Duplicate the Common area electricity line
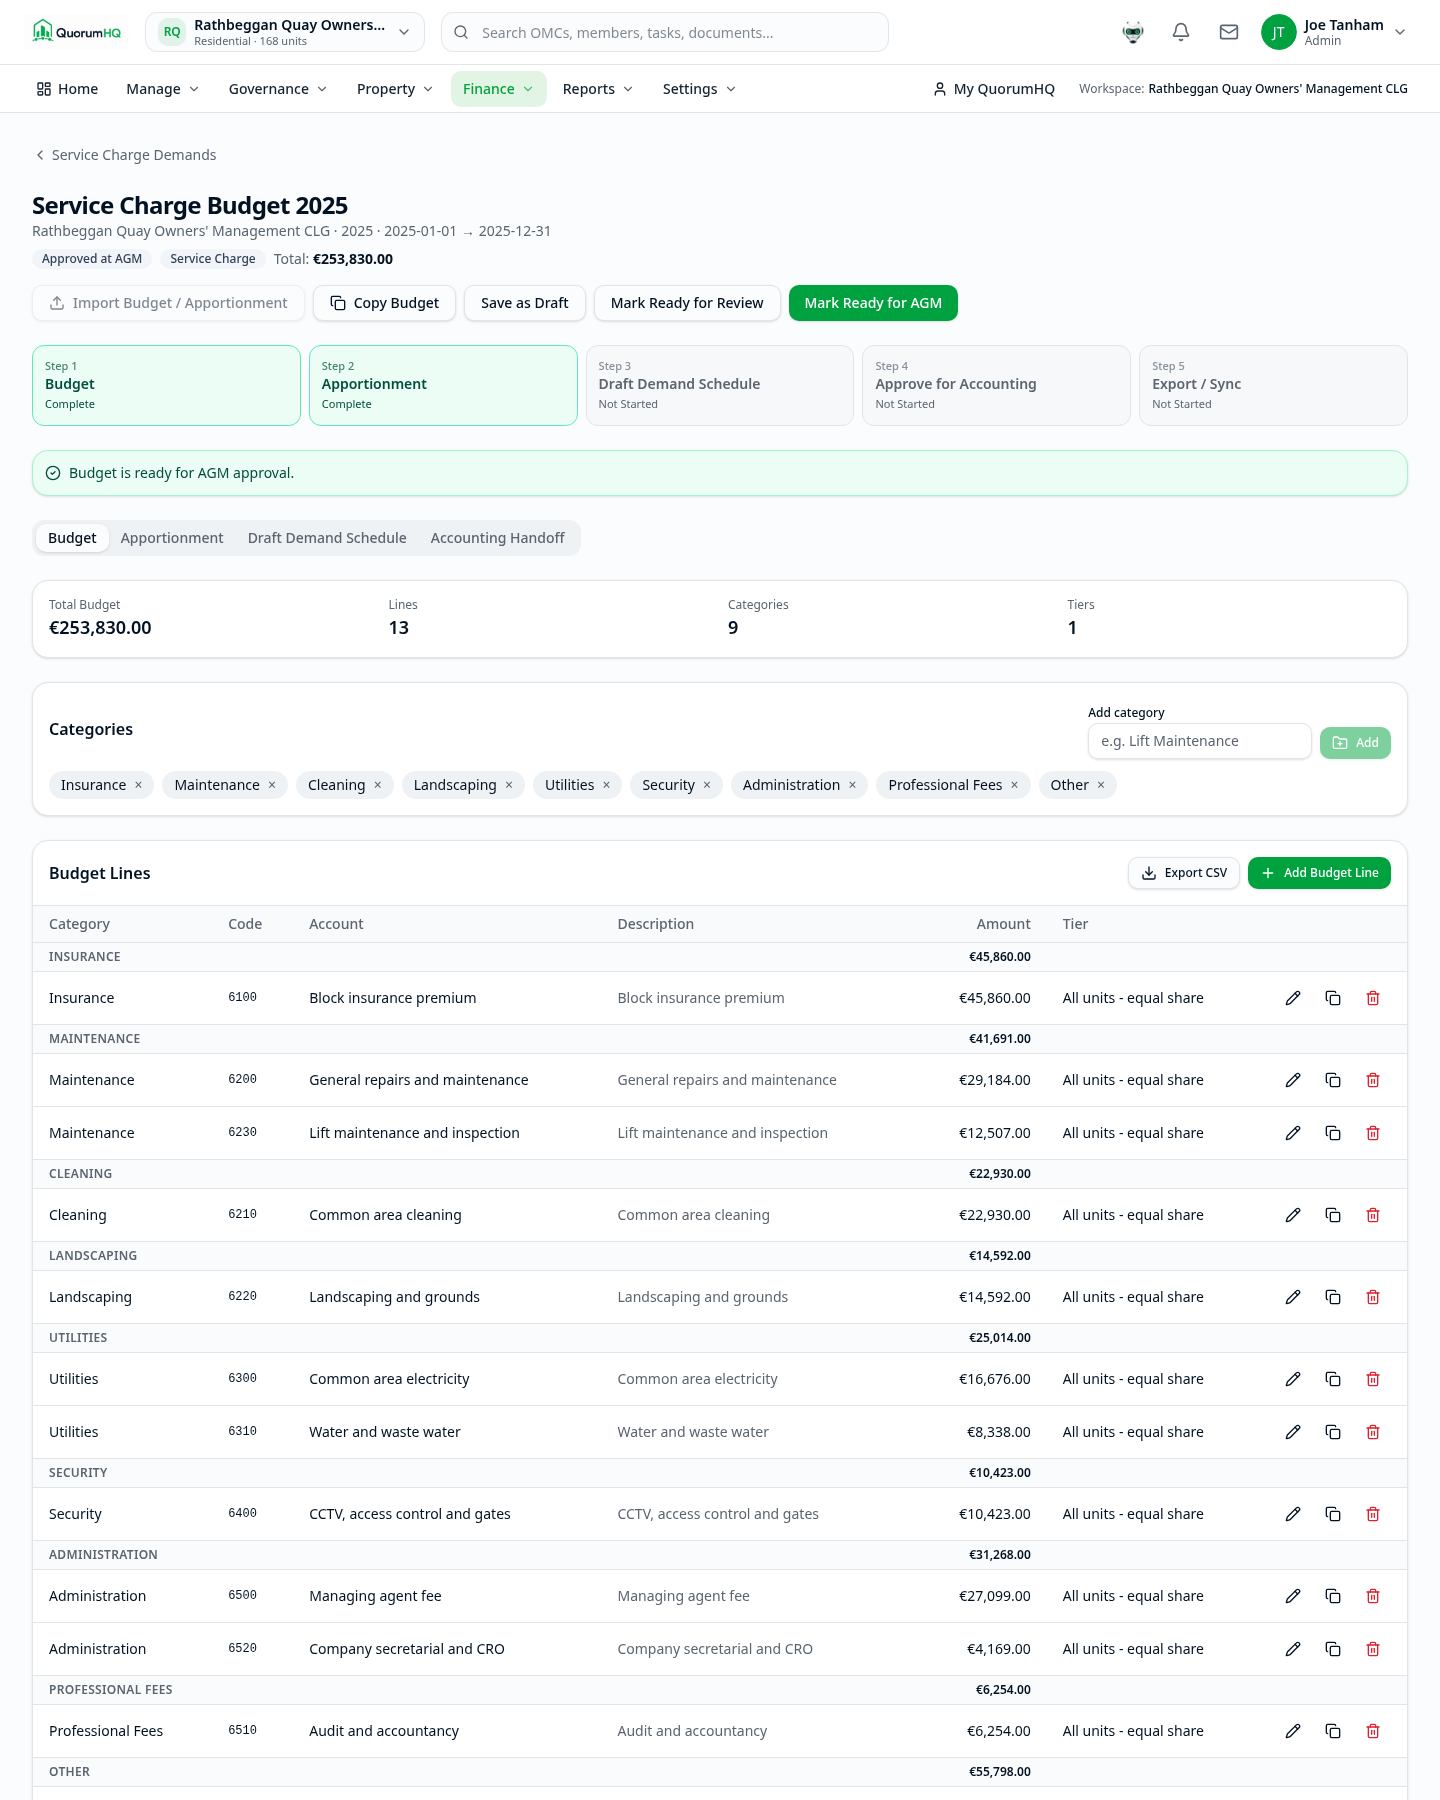This screenshot has height=1800, width=1440. pos(1333,1379)
